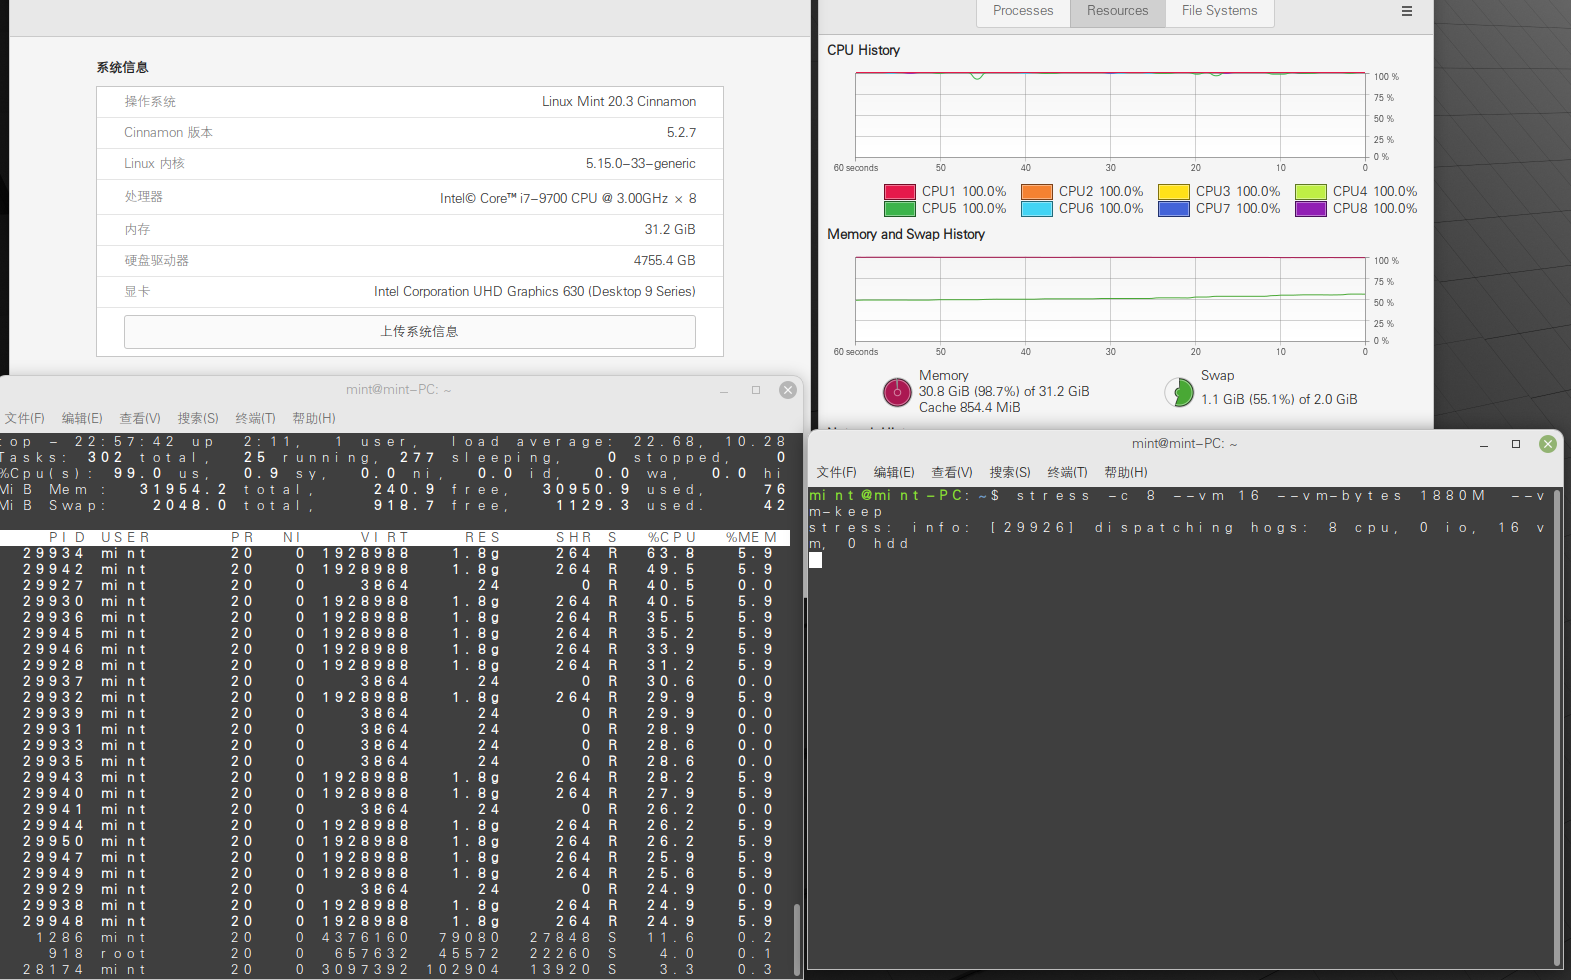
Task: Switch to the File Systems tab
Action: [1219, 11]
